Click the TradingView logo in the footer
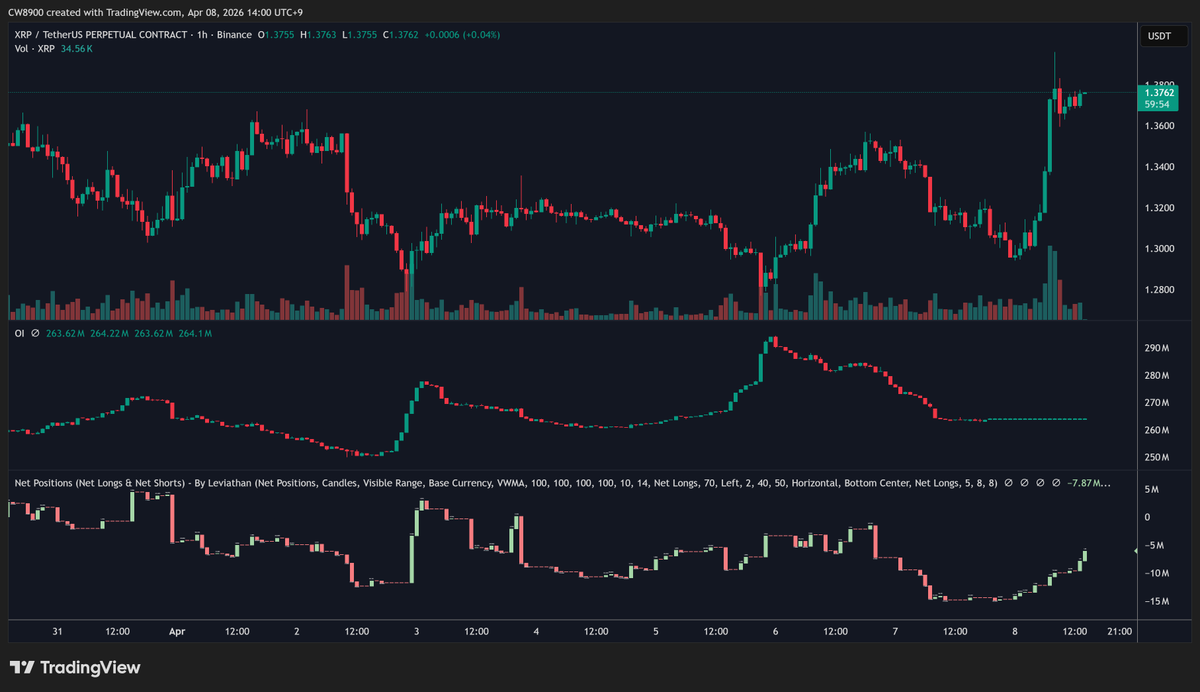The image size is (1200, 692). coord(75,668)
